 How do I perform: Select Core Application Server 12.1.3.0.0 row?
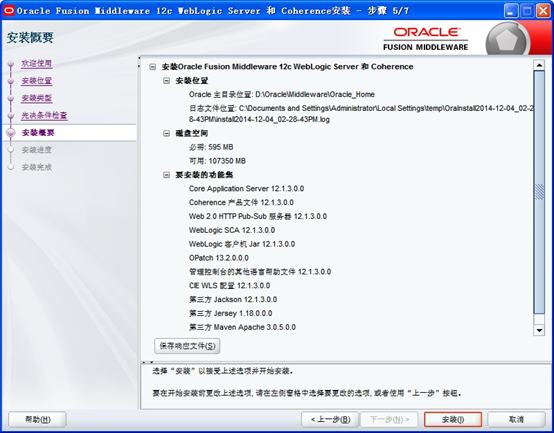(246, 189)
